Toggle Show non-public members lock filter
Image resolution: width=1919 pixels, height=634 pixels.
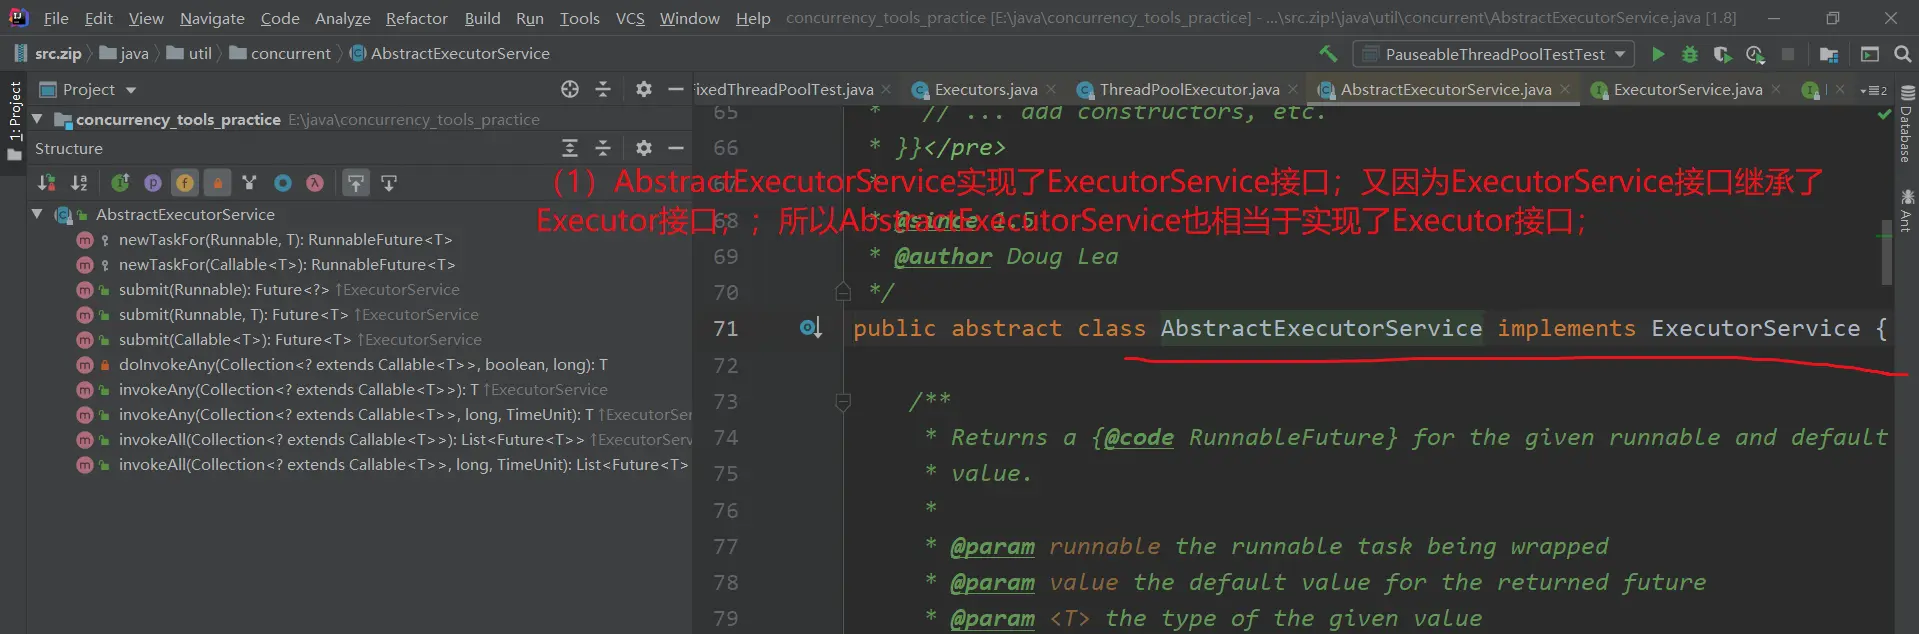click(217, 183)
